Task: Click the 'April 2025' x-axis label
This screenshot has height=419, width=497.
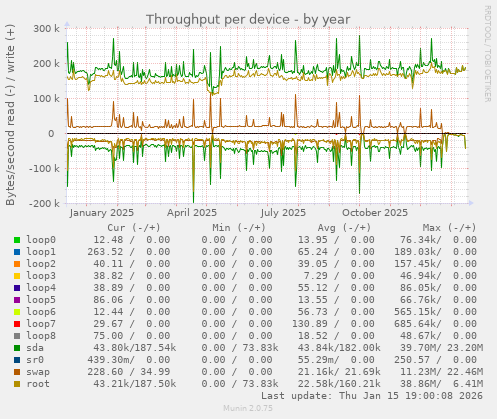Action: pyautogui.click(x=192, y=213)
